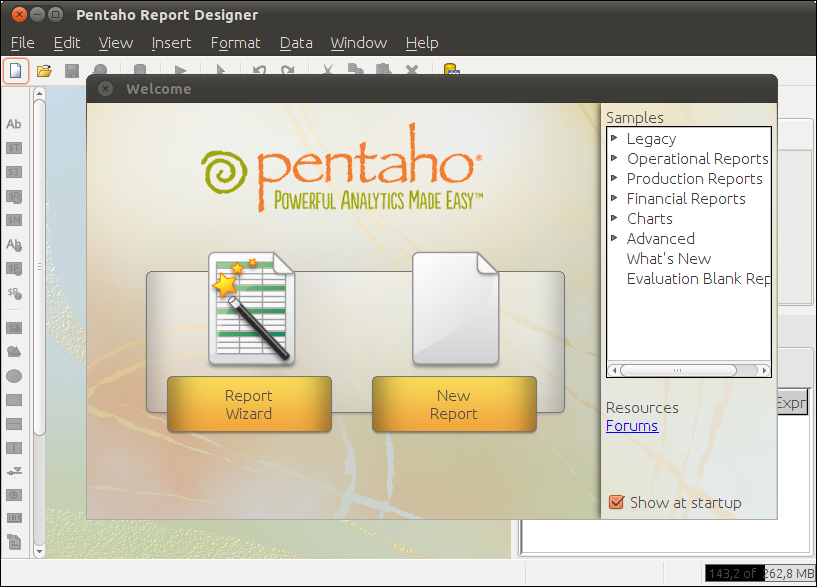Open the Insert menu
817x587 pixels.
point(171,43)
